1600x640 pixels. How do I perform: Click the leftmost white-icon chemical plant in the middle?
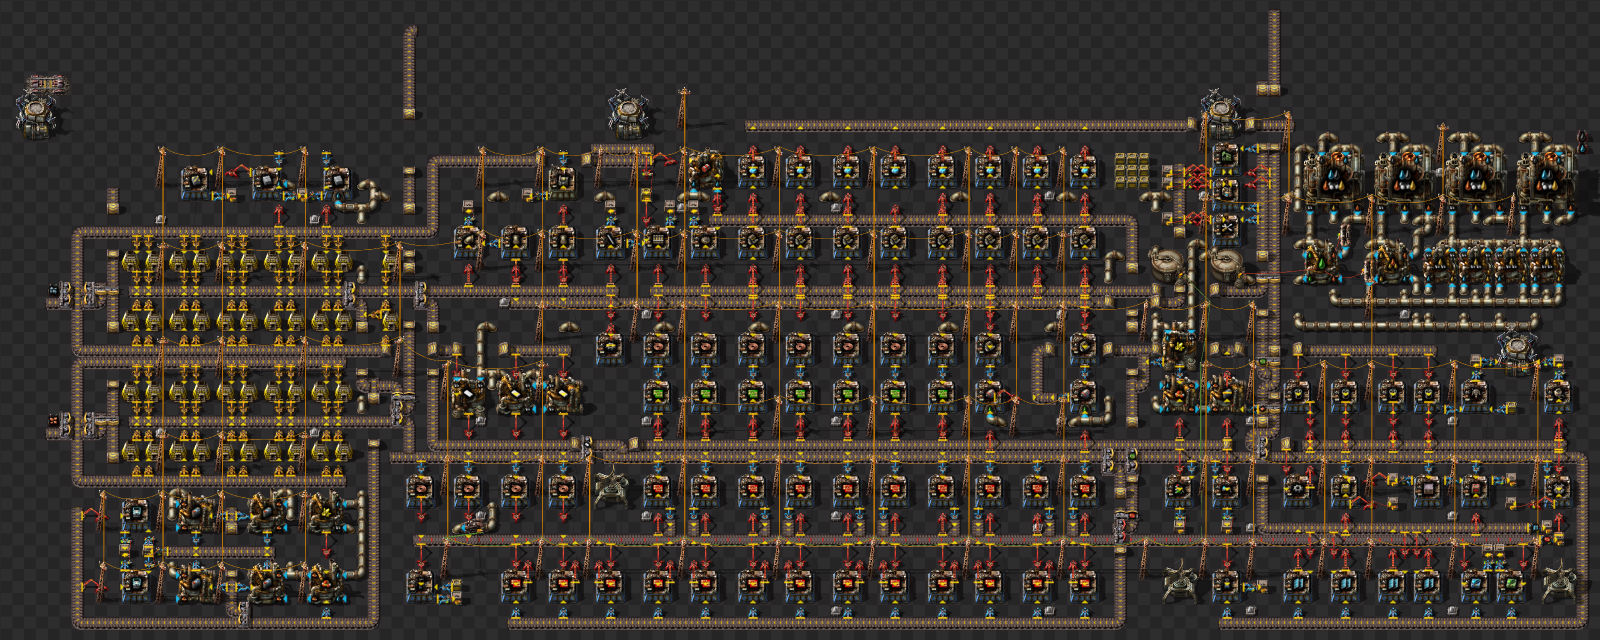click(468, 393)
